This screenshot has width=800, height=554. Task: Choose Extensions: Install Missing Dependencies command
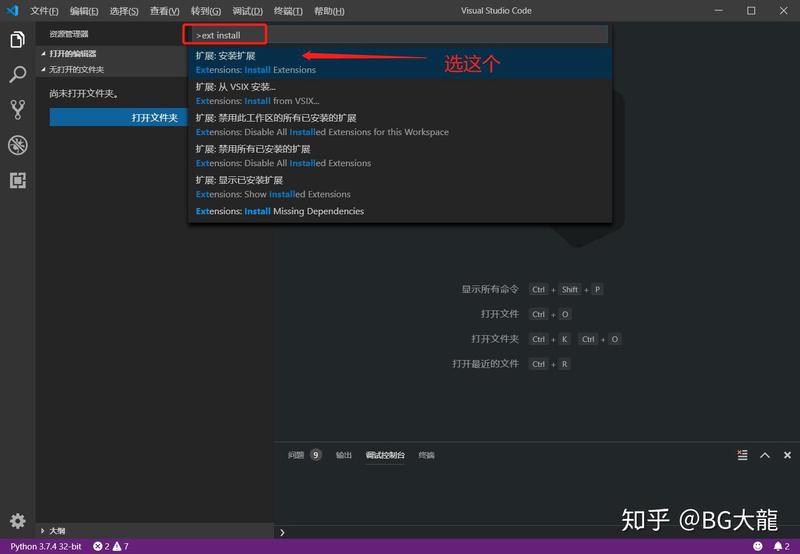click(x=400, y=211)
